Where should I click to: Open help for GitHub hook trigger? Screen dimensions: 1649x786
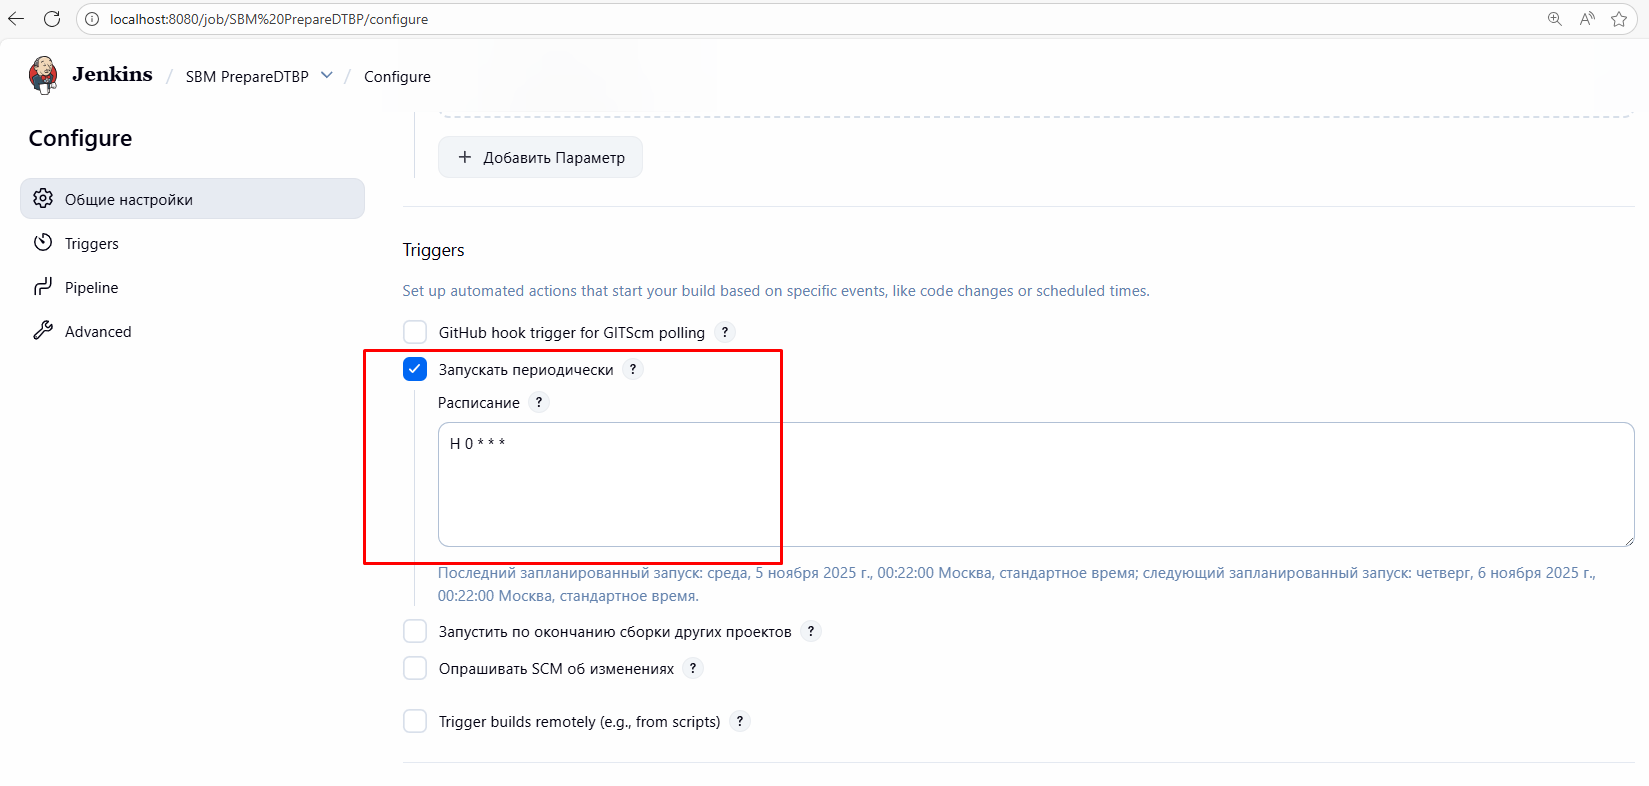click(x=725, y=332)
